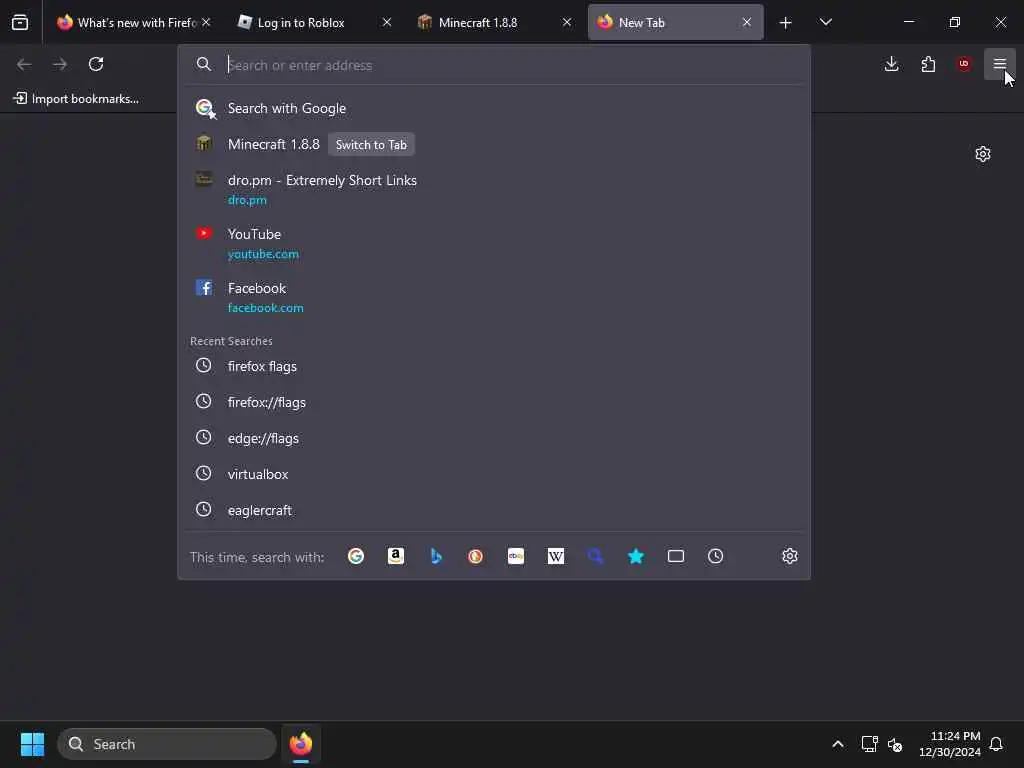
Task: Open the Extensions puzzle icon
Action: (x=928, y=64)
